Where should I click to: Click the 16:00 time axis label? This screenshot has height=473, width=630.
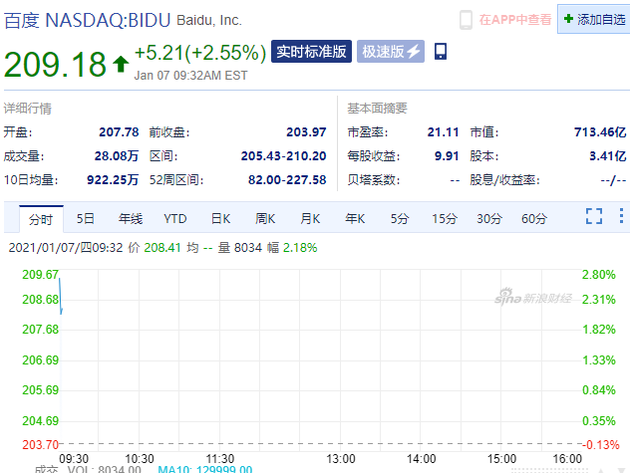click(567, 459)
